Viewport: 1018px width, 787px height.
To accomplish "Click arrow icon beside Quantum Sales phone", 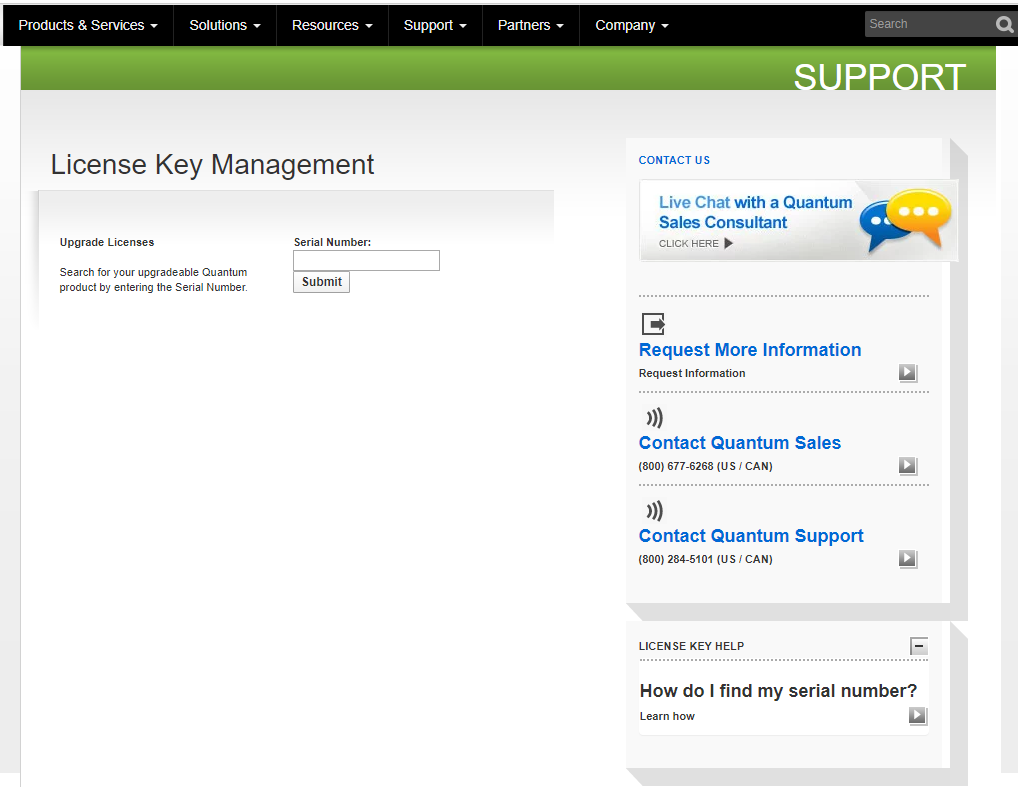I will pyautogui.click(x=907, y=466).
